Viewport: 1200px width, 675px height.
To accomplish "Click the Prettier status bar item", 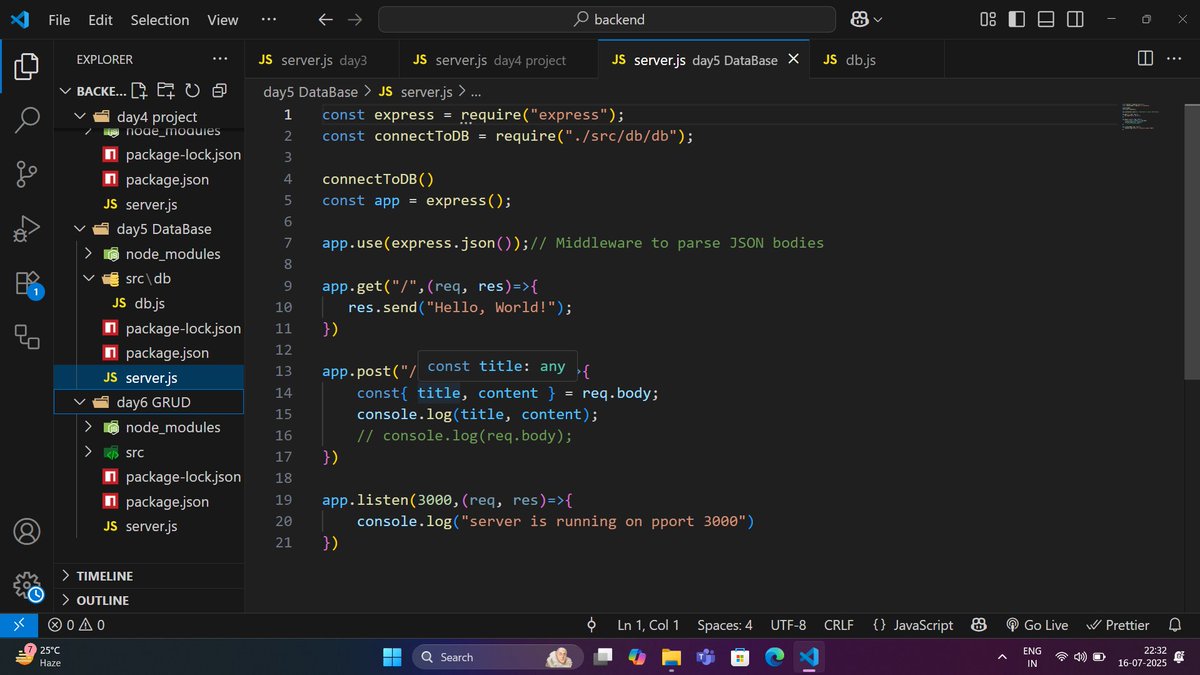I will pos(1118,625).
